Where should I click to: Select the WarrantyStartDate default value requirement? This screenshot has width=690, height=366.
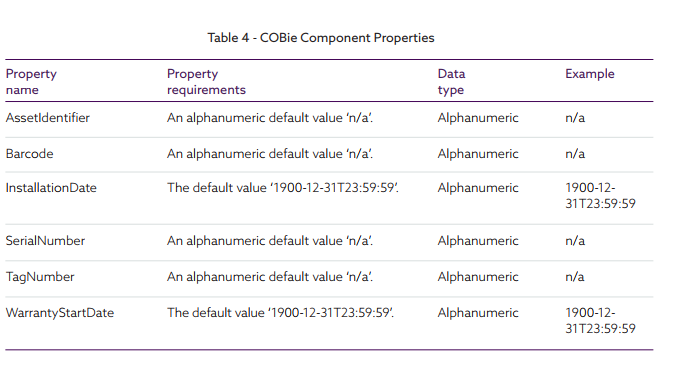pyautogui.click(x=280, y=313)
